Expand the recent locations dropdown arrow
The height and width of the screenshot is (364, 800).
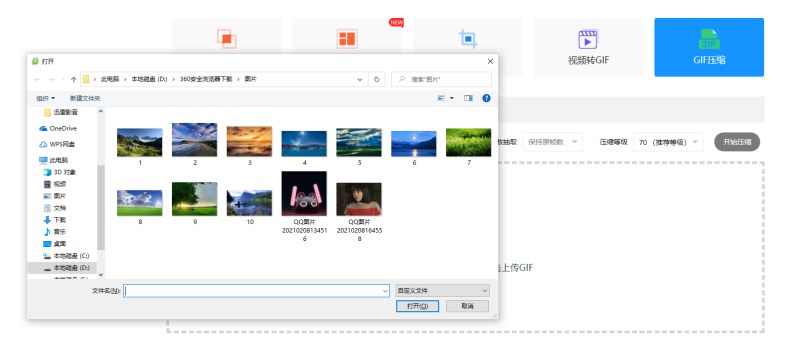tap(63, 80)
